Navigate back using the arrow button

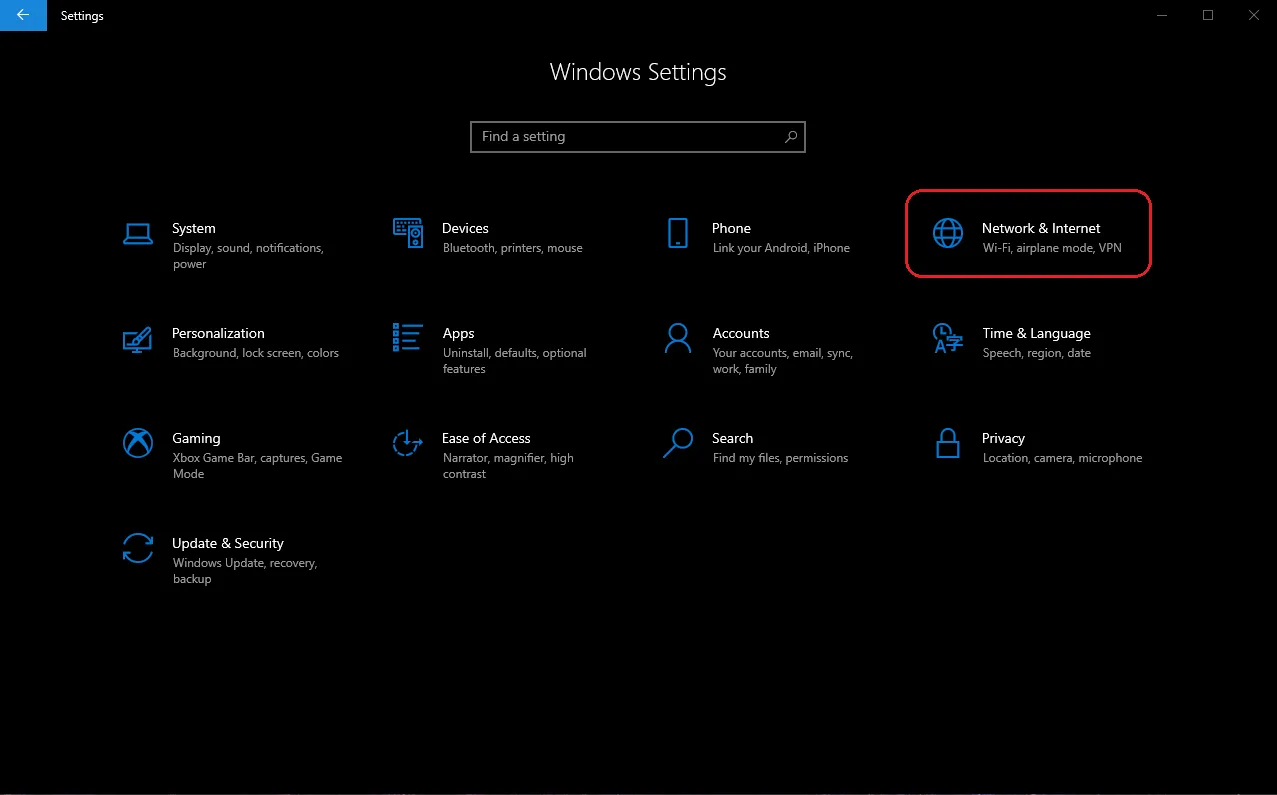click(22, 15)
